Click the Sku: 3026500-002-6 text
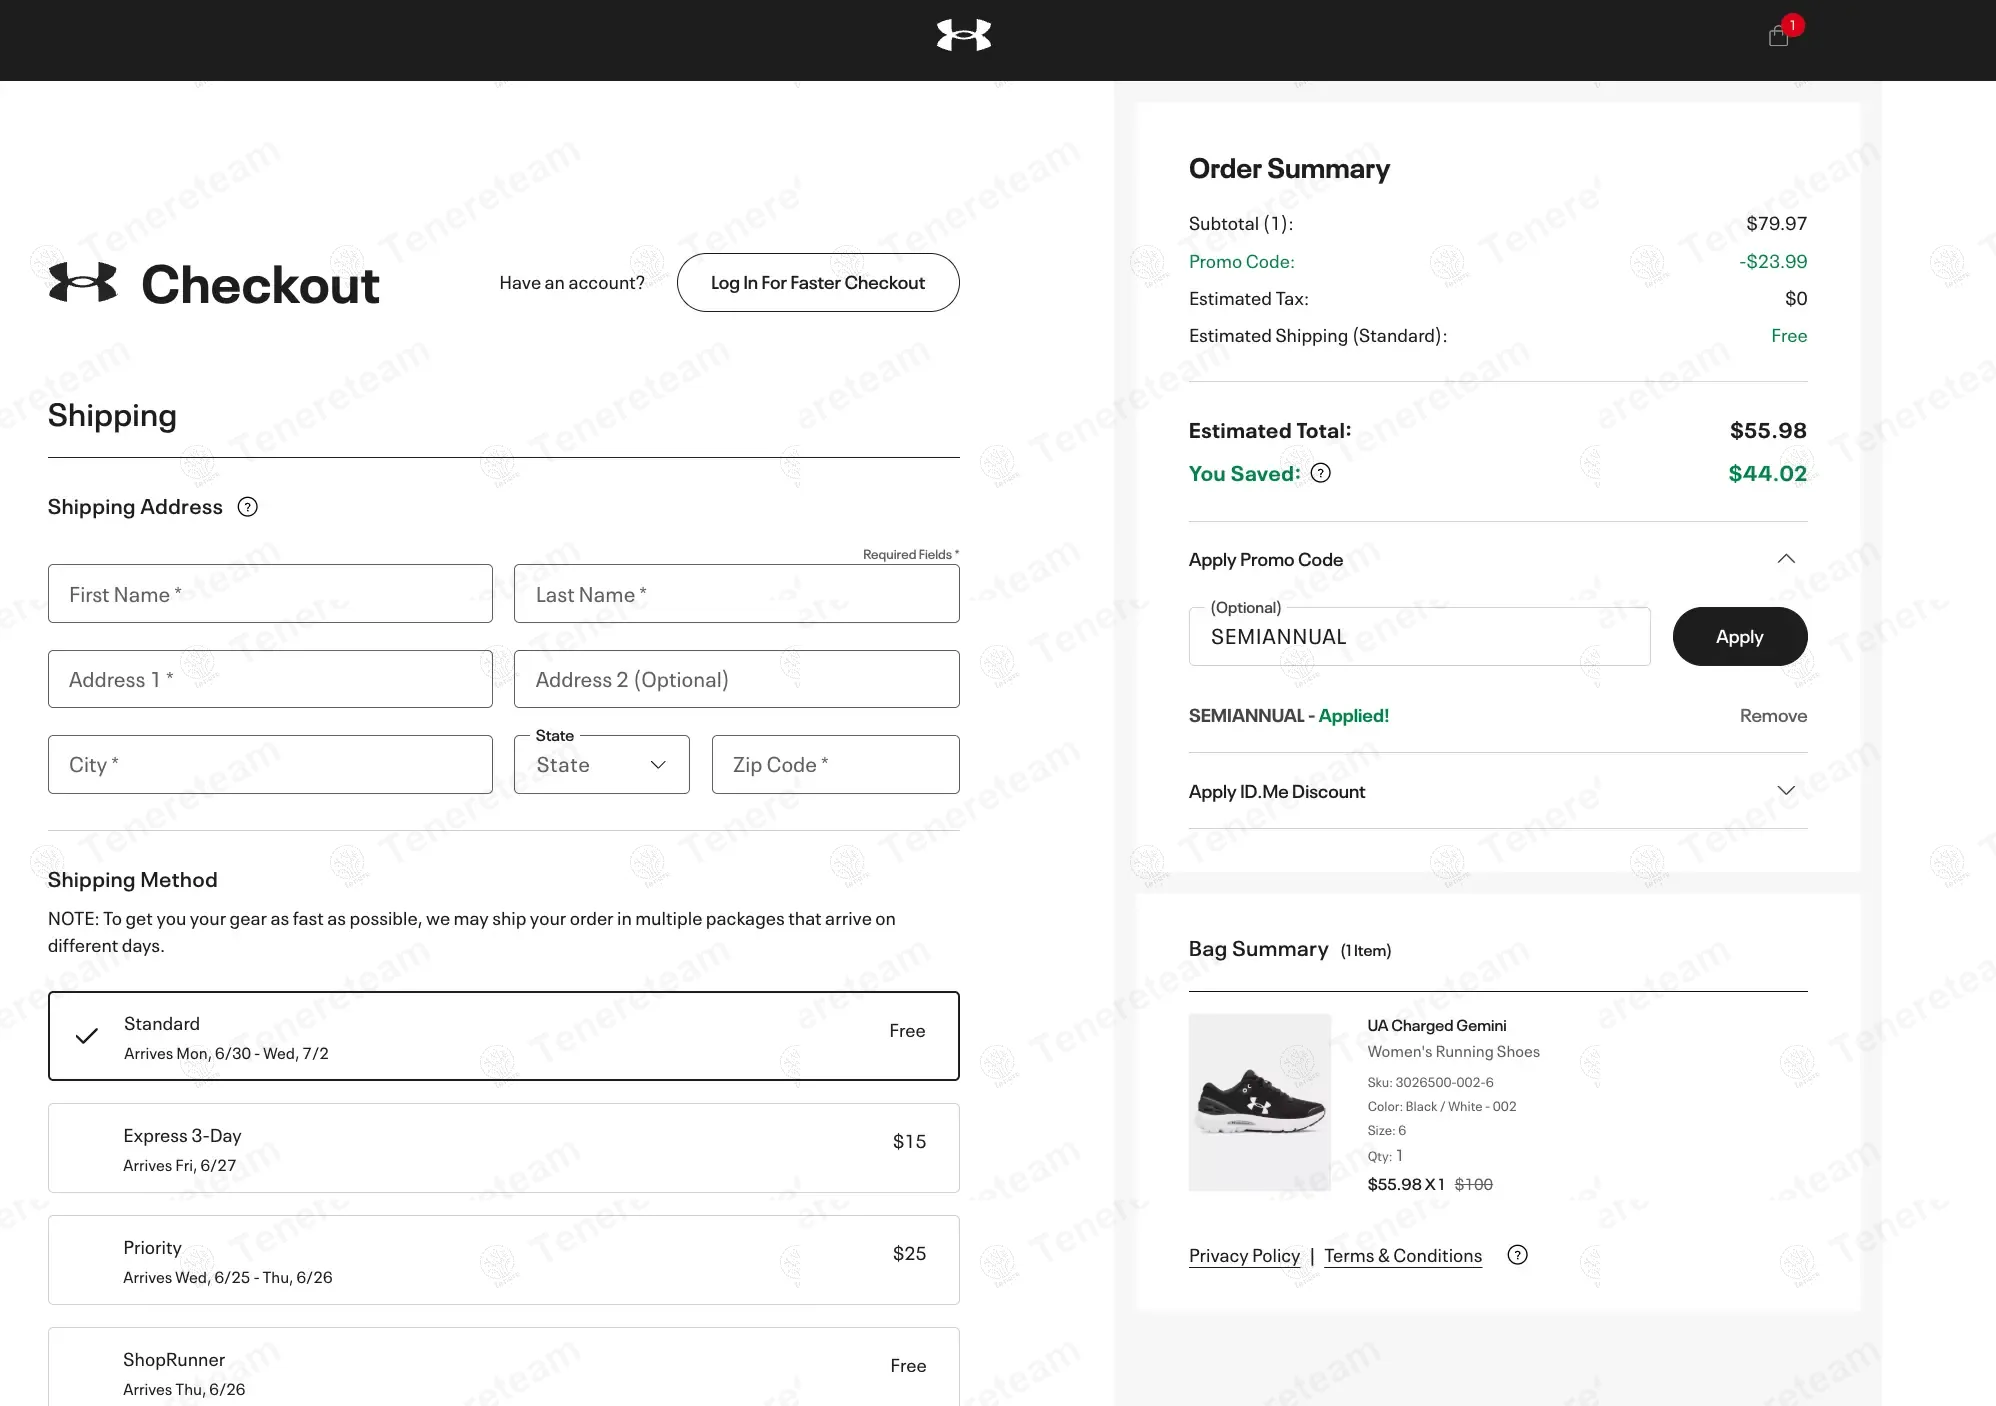Image resolution: width=1996 pixels, height=1406 pixels. coord(1431,1083)
